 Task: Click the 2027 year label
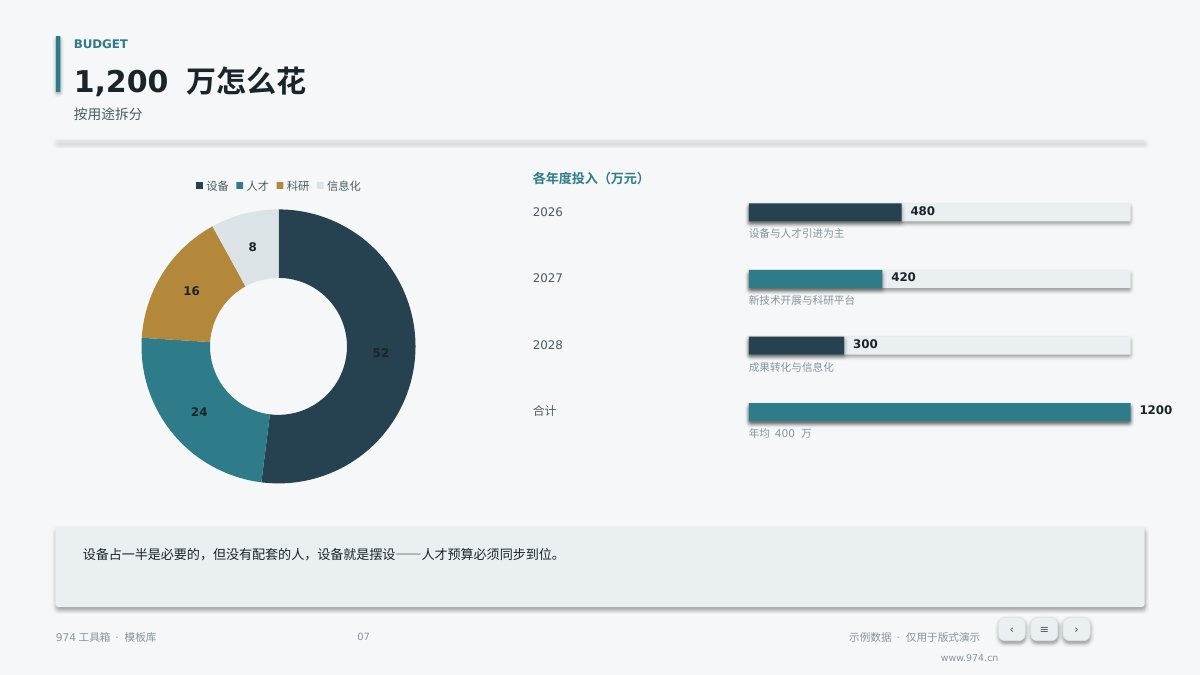pos(548,278)
